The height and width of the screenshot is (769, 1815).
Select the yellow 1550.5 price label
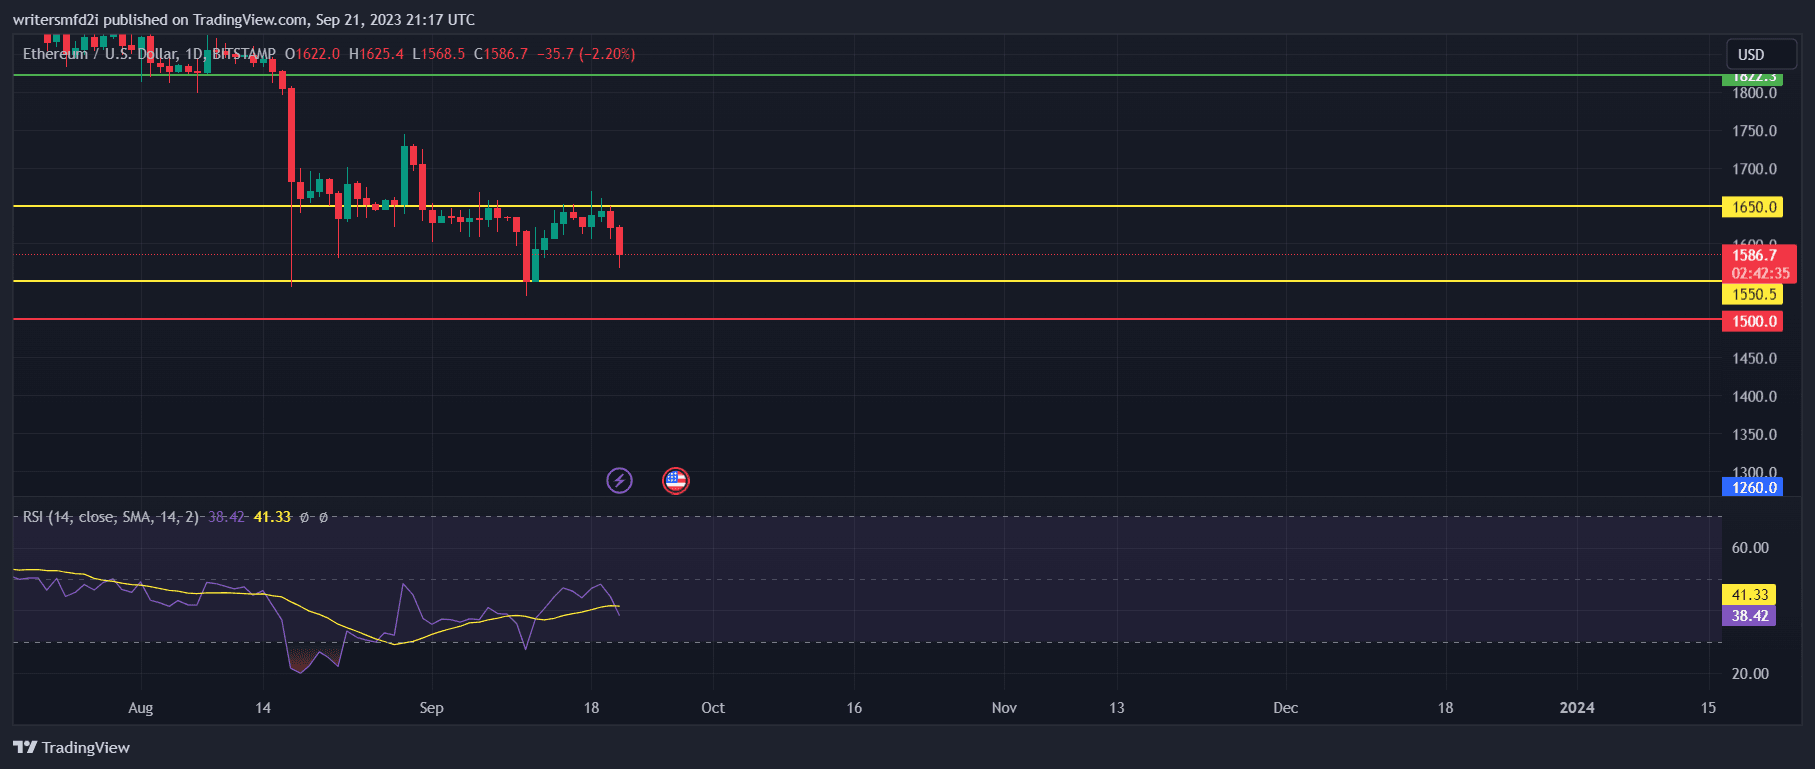click(1752, 294)
